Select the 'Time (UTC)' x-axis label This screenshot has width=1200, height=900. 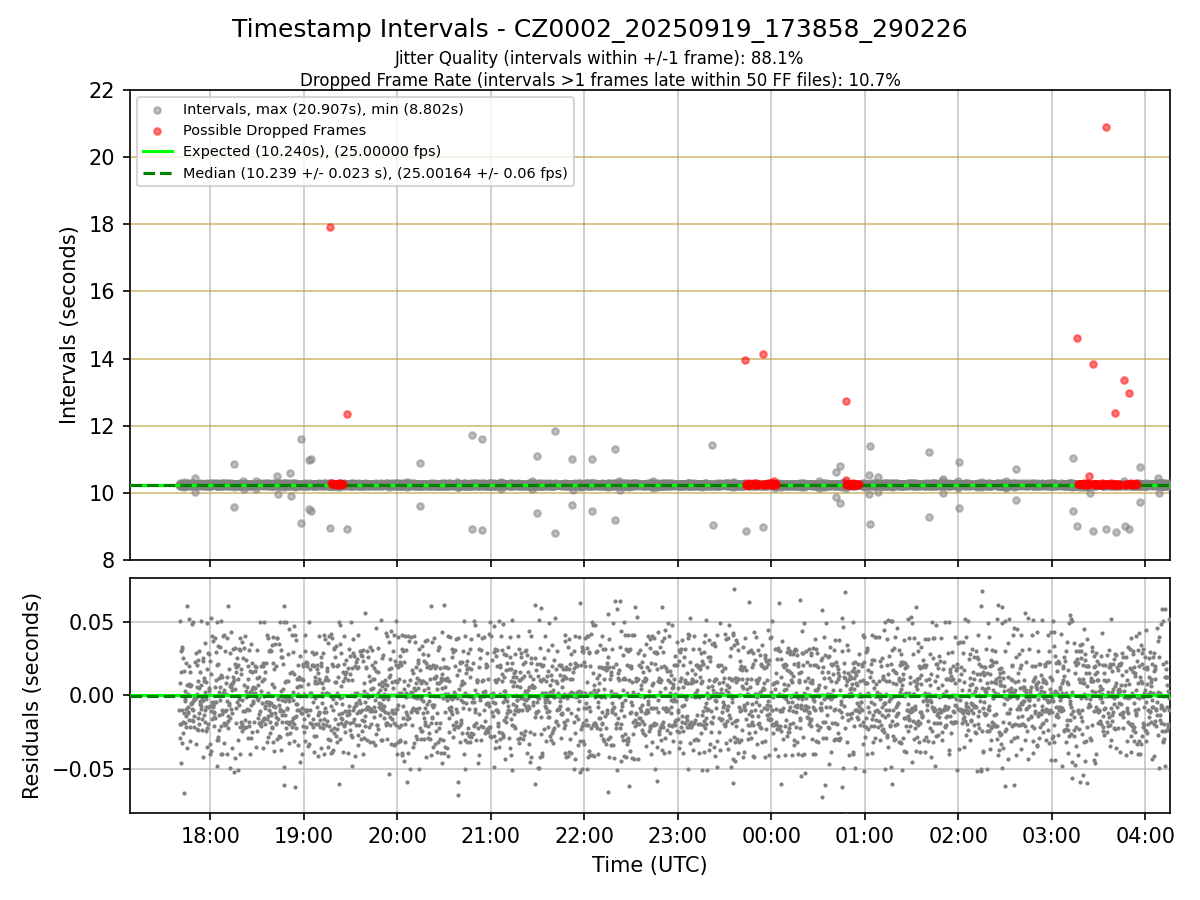(x=649, y=865)
